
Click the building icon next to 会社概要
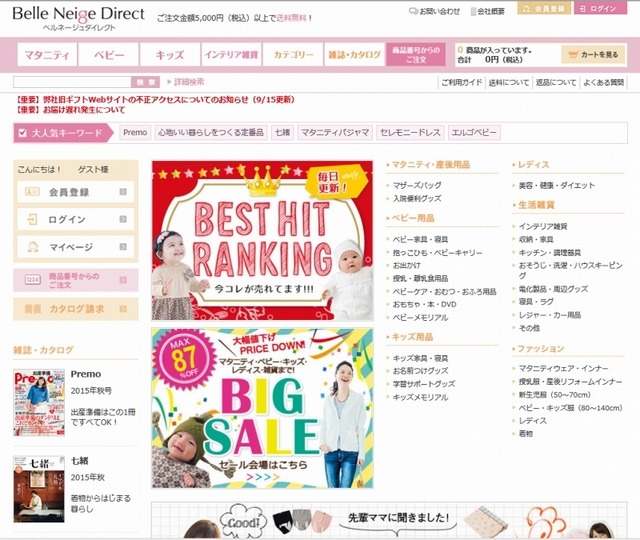(473, 11)
